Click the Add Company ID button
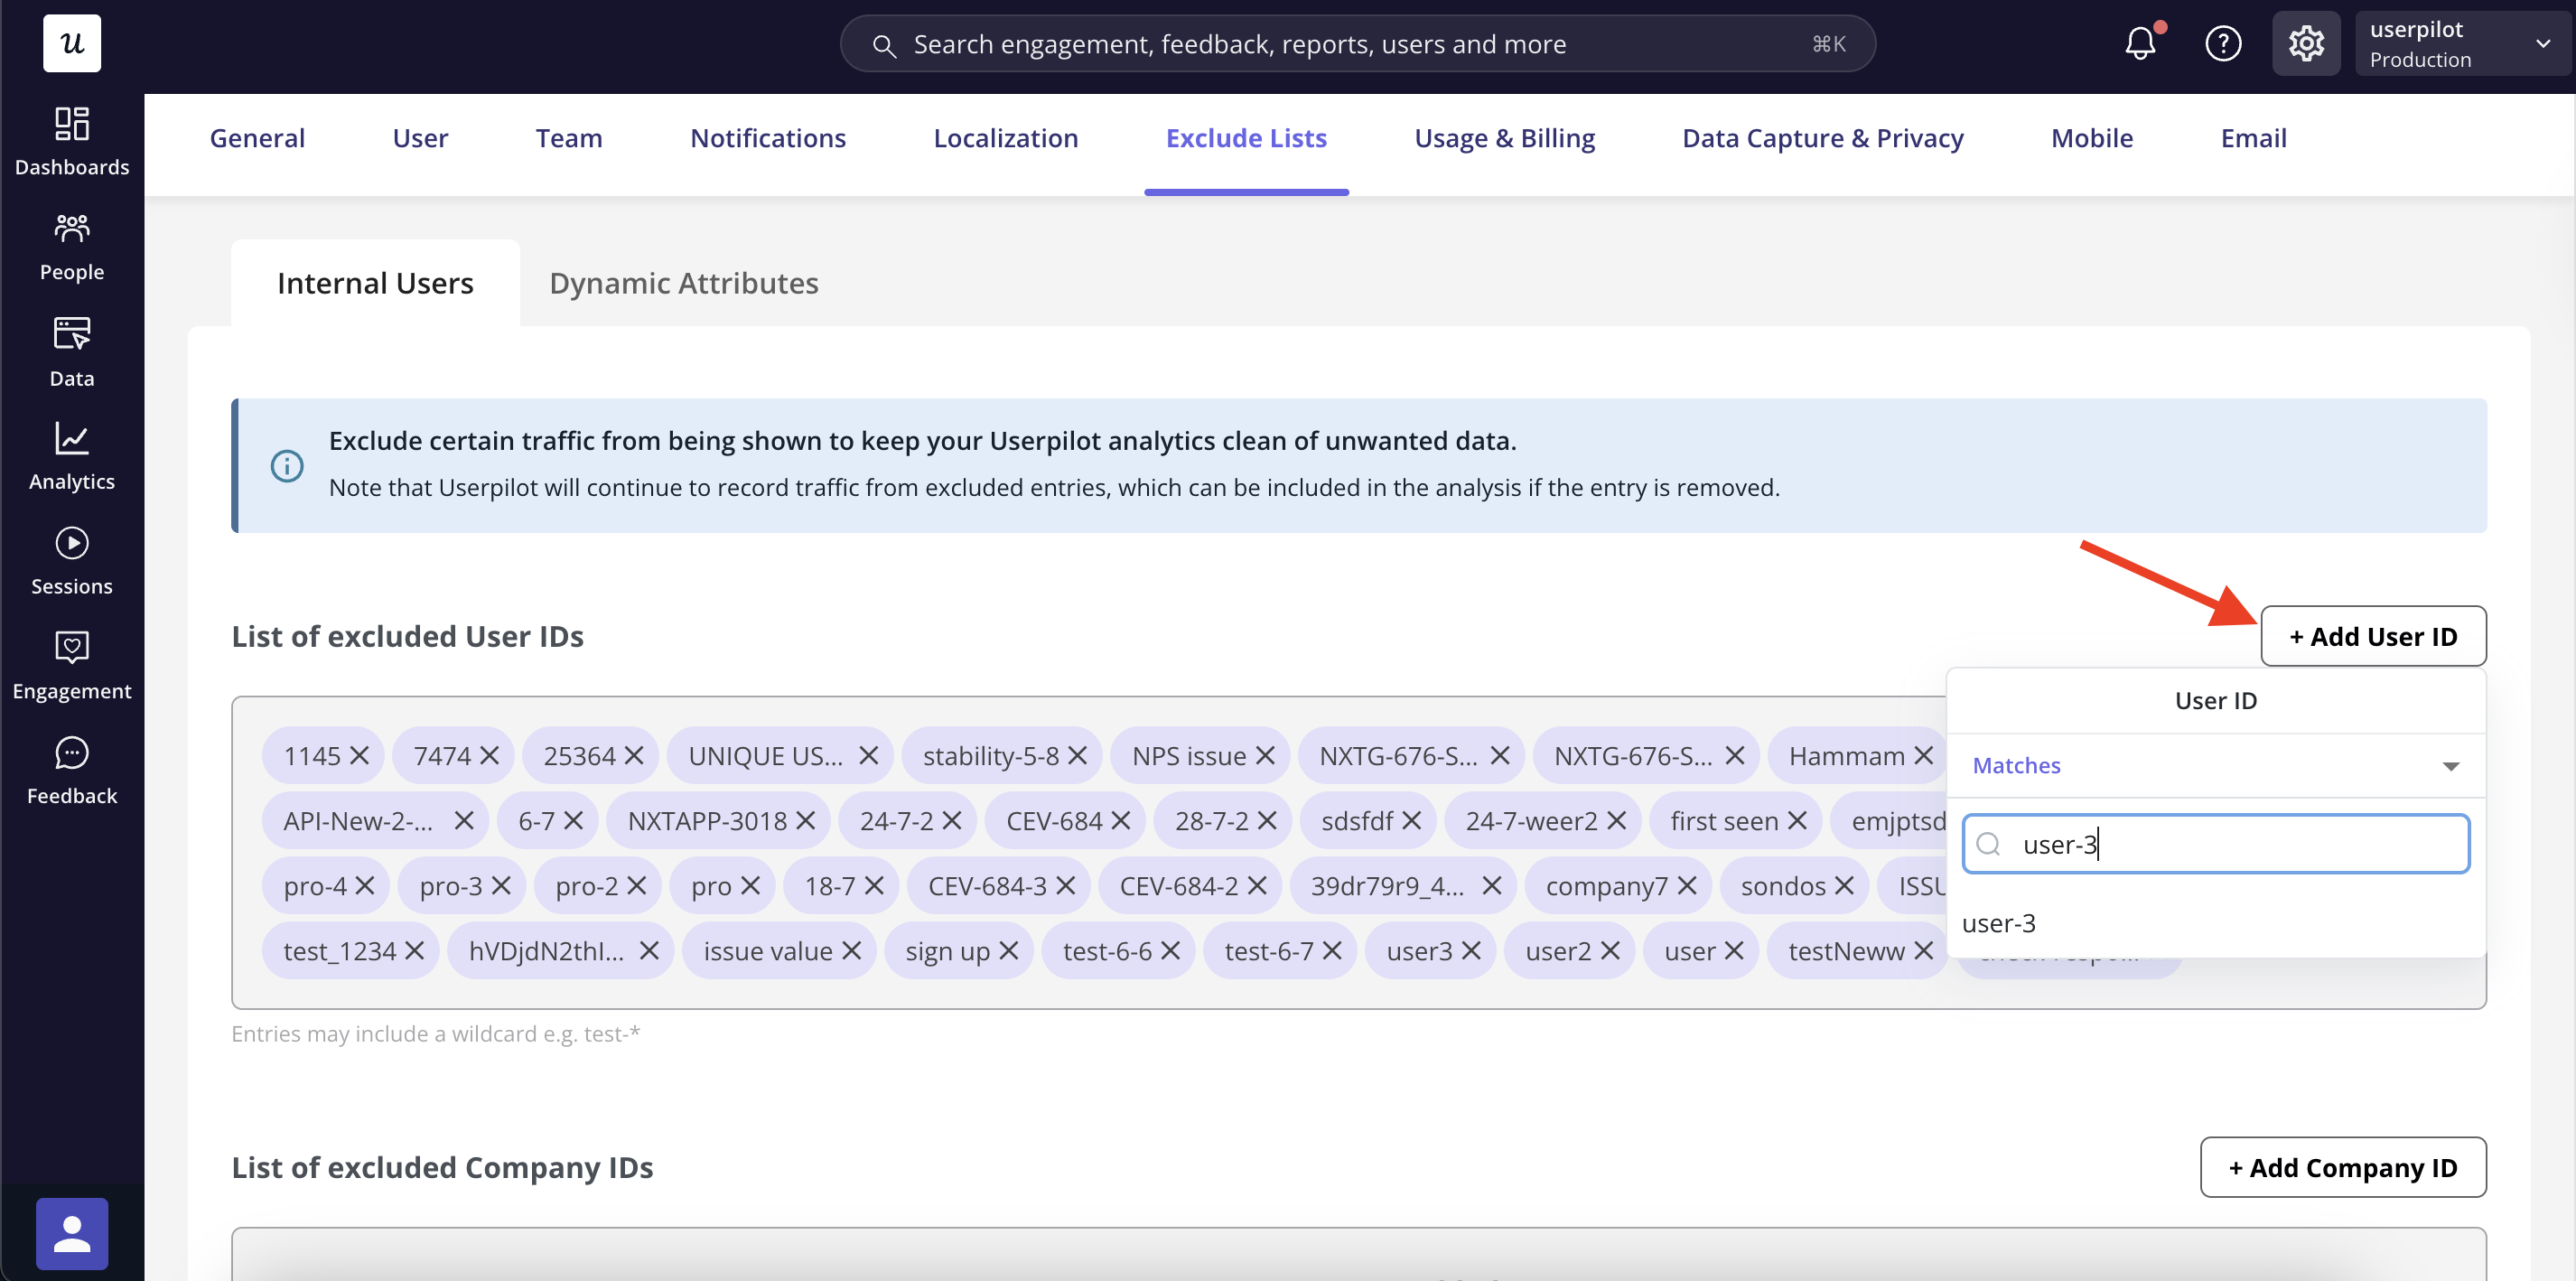2576x1281 pixels. (2342, 1167)
